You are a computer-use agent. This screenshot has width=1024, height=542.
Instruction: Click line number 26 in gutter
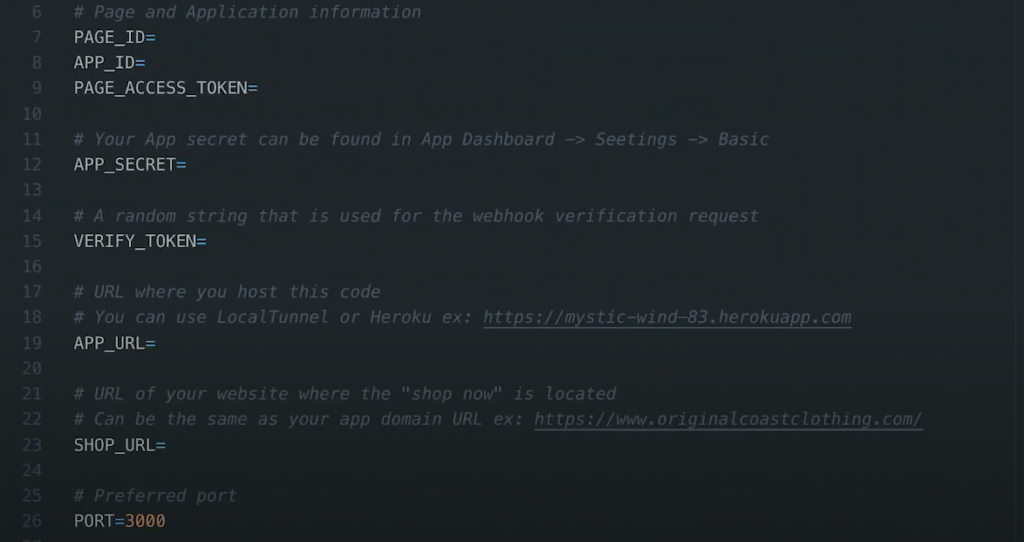(x=31, y=521)
